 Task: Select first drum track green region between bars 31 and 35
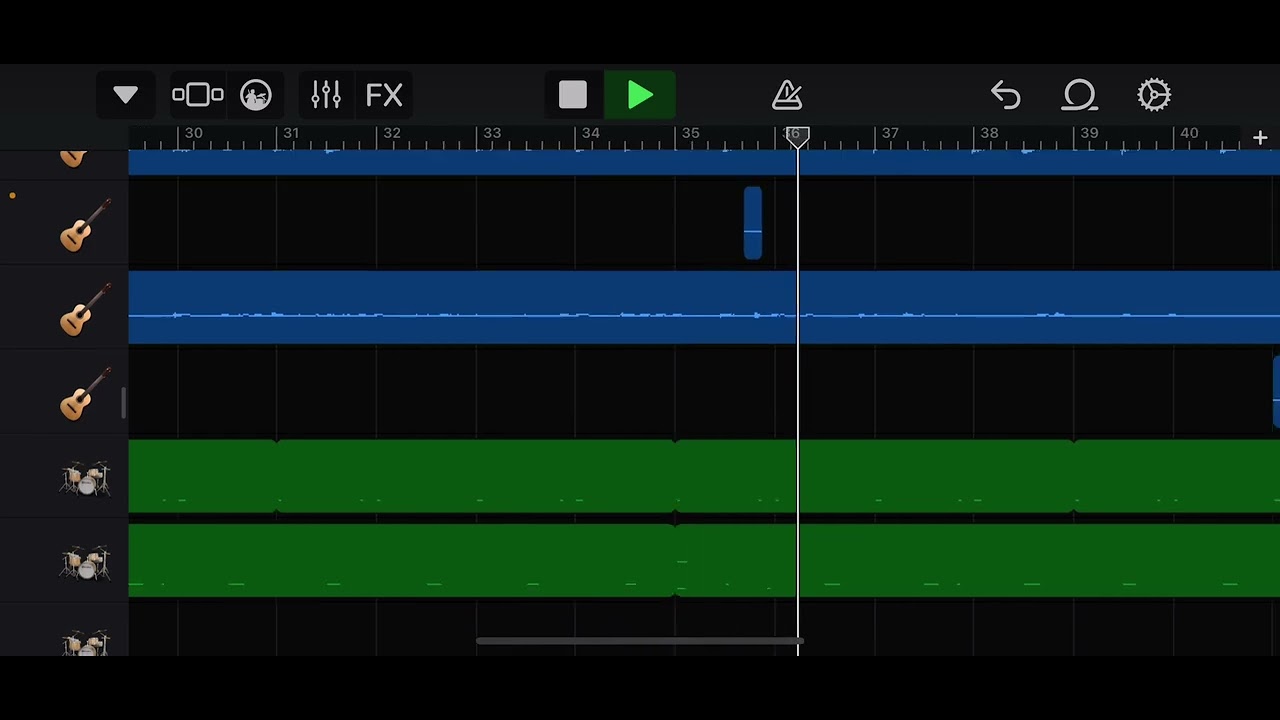click(476, 476)
